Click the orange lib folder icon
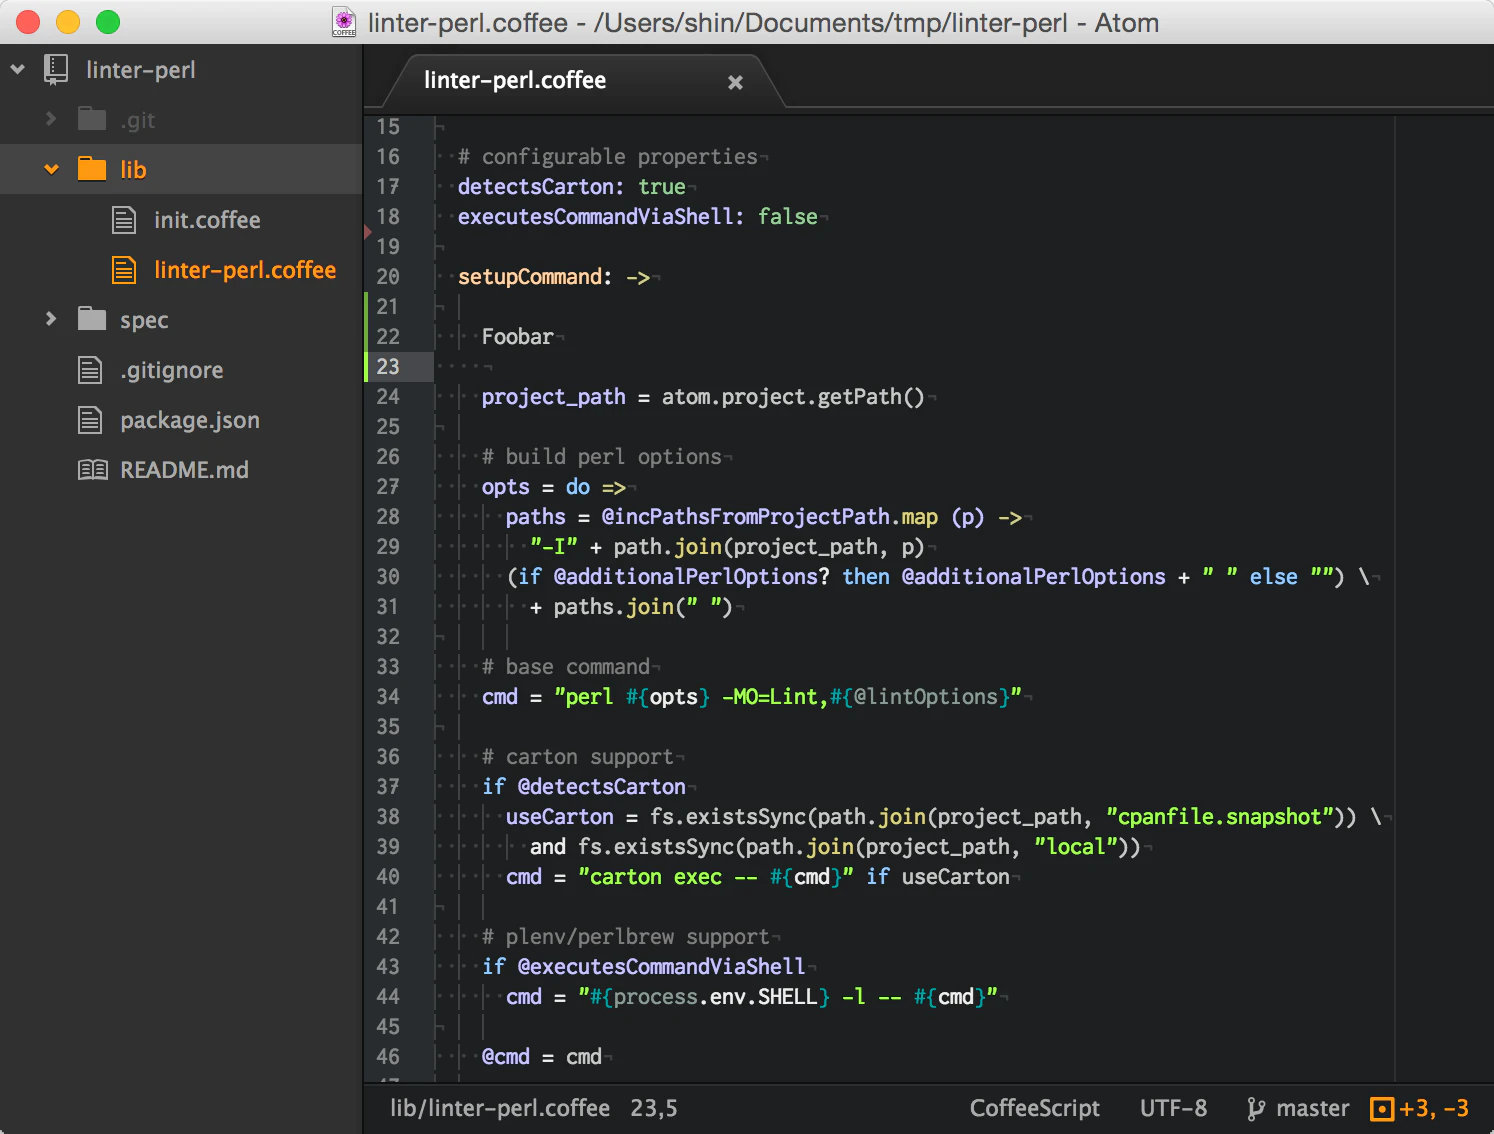The width and height of the screenshot is (1494, 1134). click(x=92, y=169)
